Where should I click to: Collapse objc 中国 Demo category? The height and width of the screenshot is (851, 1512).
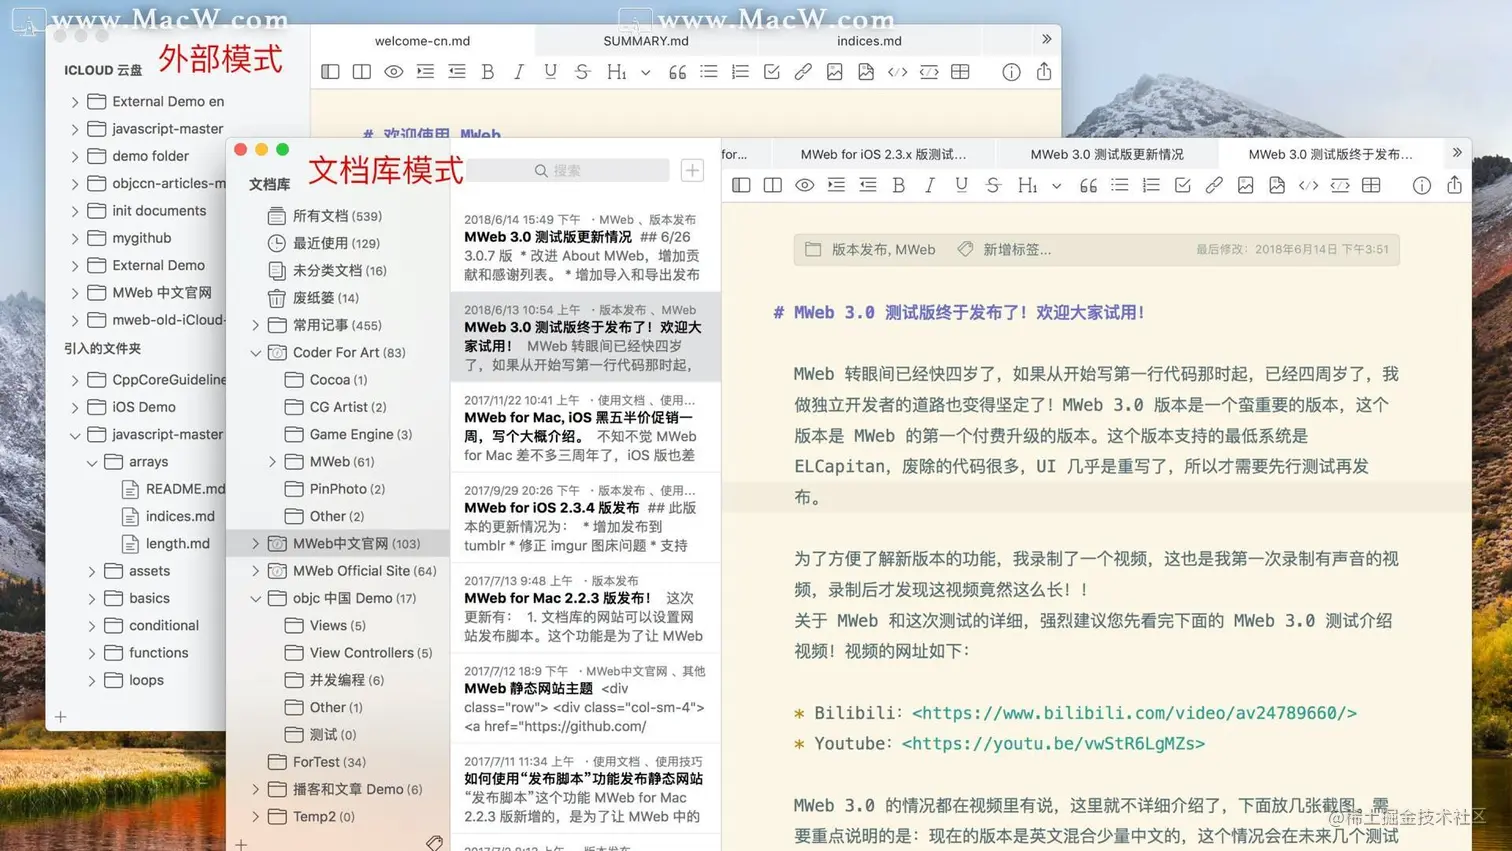tap(255, 599)
